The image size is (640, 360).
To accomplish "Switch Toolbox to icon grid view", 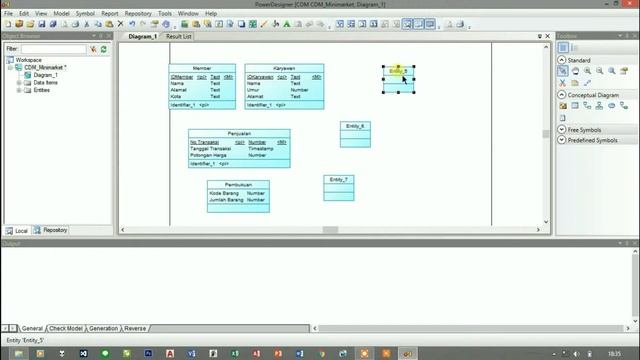I will point(563,48).
